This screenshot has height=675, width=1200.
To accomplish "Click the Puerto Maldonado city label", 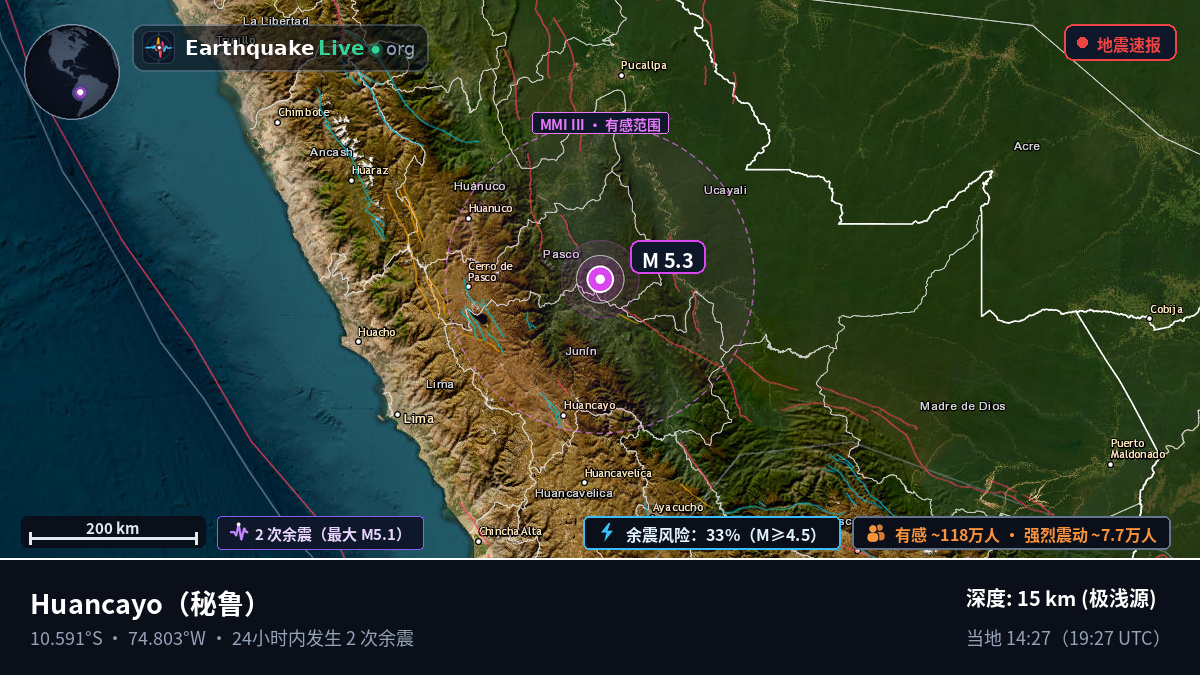I will pos(1138,448).
